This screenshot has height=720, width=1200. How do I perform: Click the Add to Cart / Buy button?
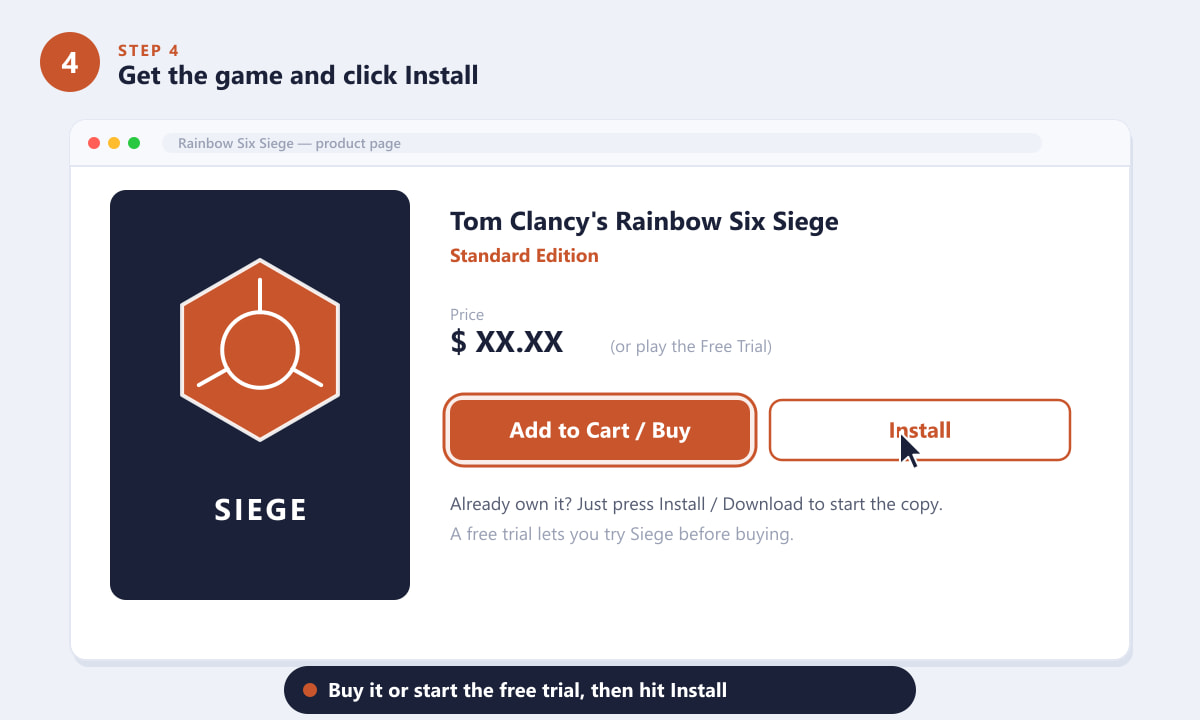[600, 430]
